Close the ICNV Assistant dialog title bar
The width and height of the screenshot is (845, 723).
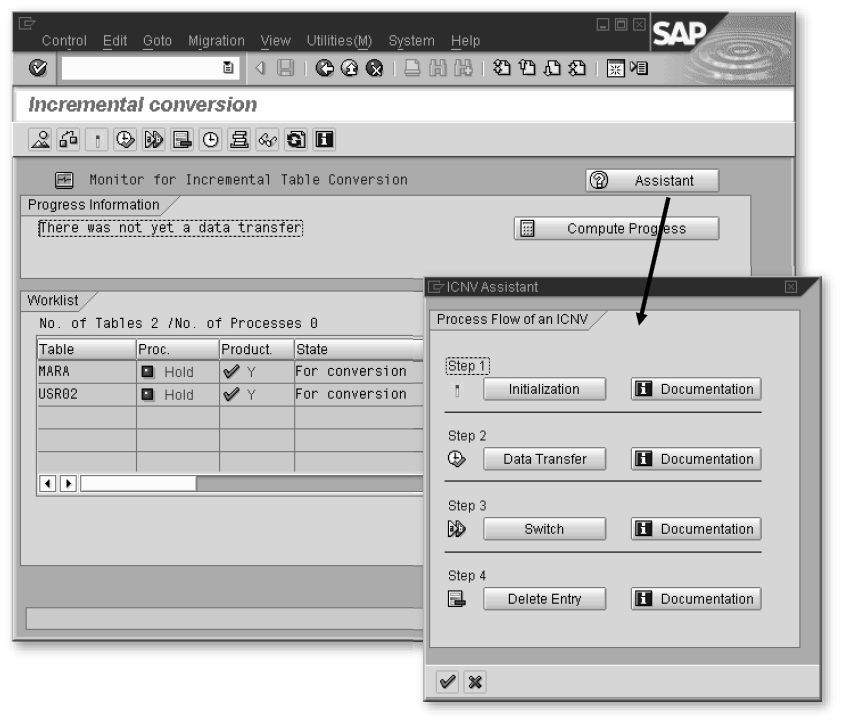[x=791, y=287]
